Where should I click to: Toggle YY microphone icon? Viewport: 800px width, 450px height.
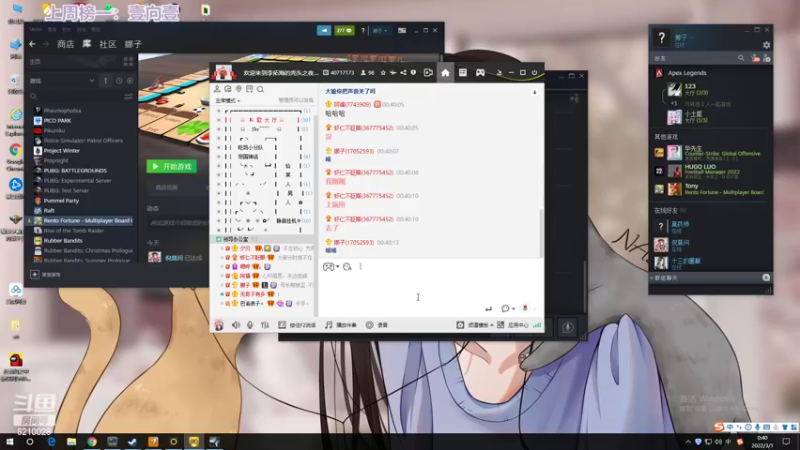click(x=250, y=325)
